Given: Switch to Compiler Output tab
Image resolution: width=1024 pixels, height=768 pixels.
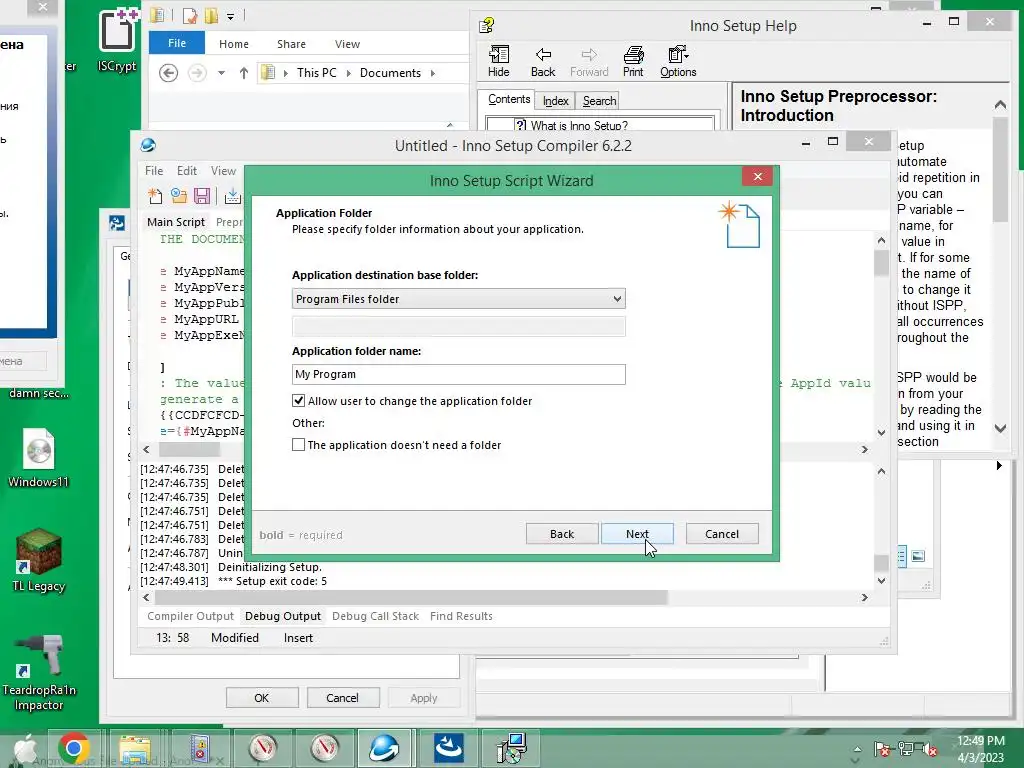Looking at the screenshot, I should [x=190, y=616].
